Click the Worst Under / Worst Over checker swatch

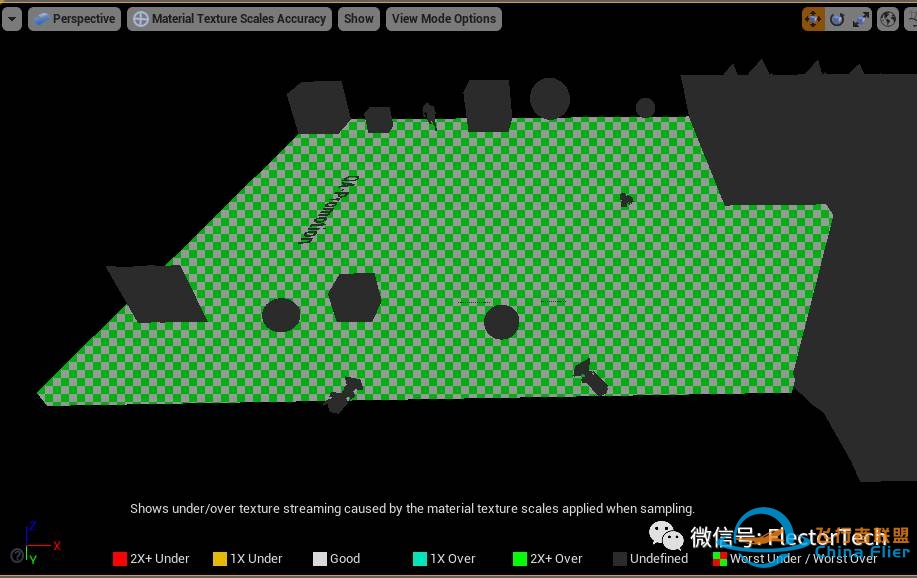719,559
